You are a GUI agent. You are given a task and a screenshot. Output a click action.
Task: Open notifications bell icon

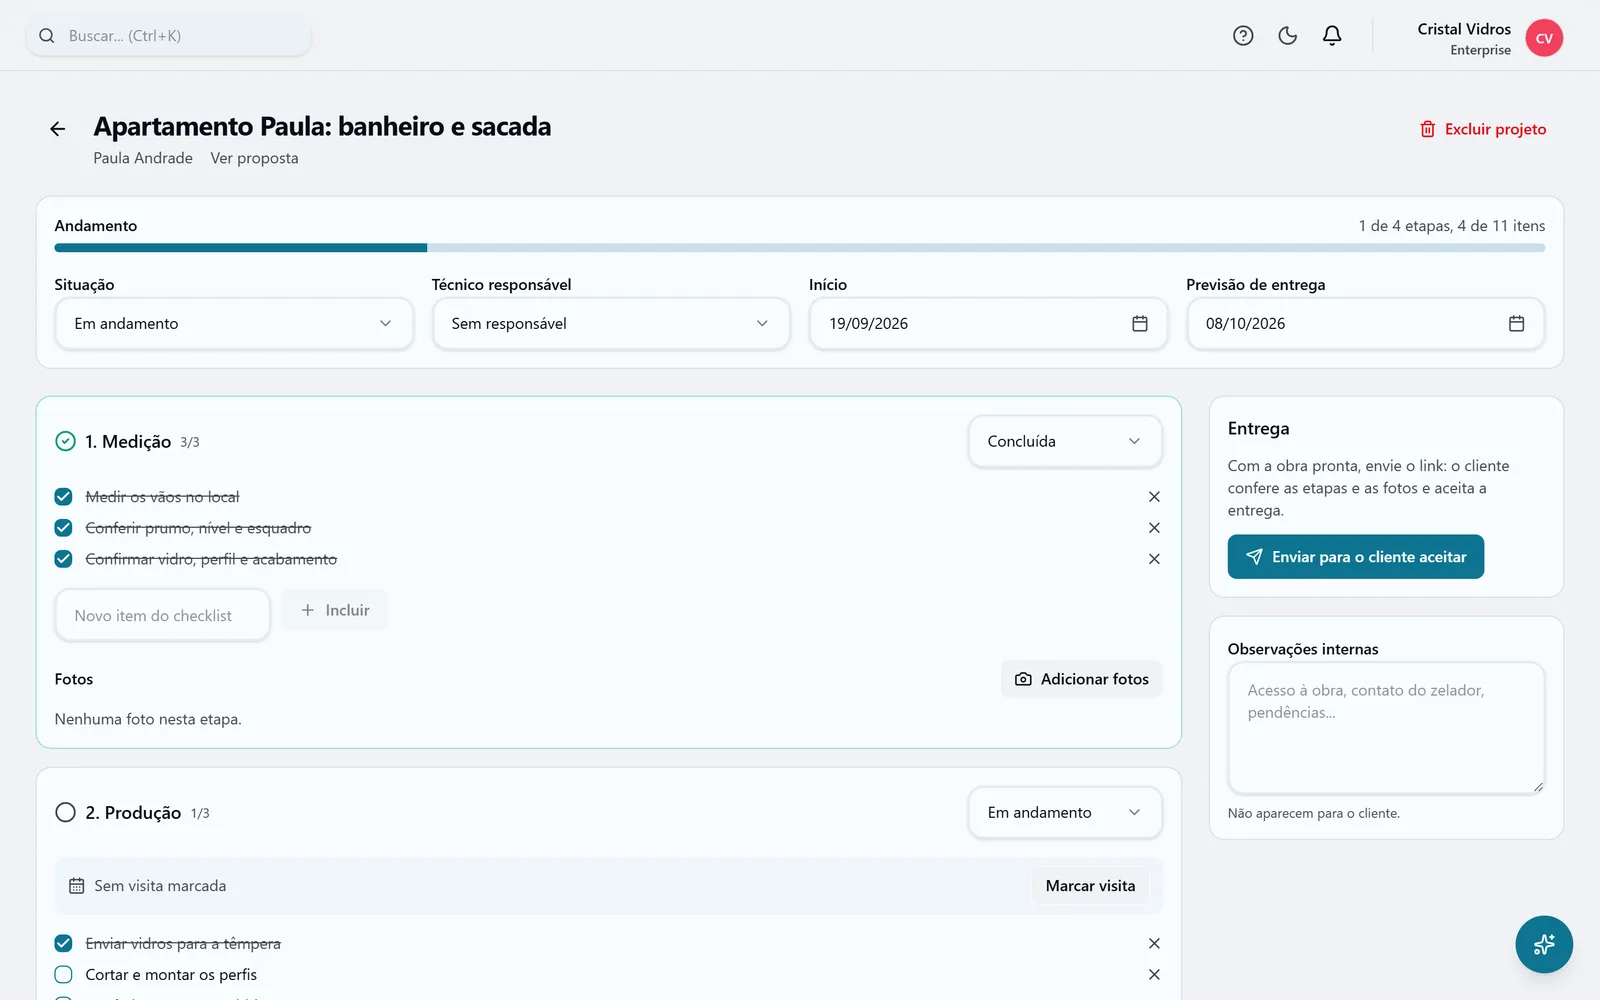[x=1332, y=36]
